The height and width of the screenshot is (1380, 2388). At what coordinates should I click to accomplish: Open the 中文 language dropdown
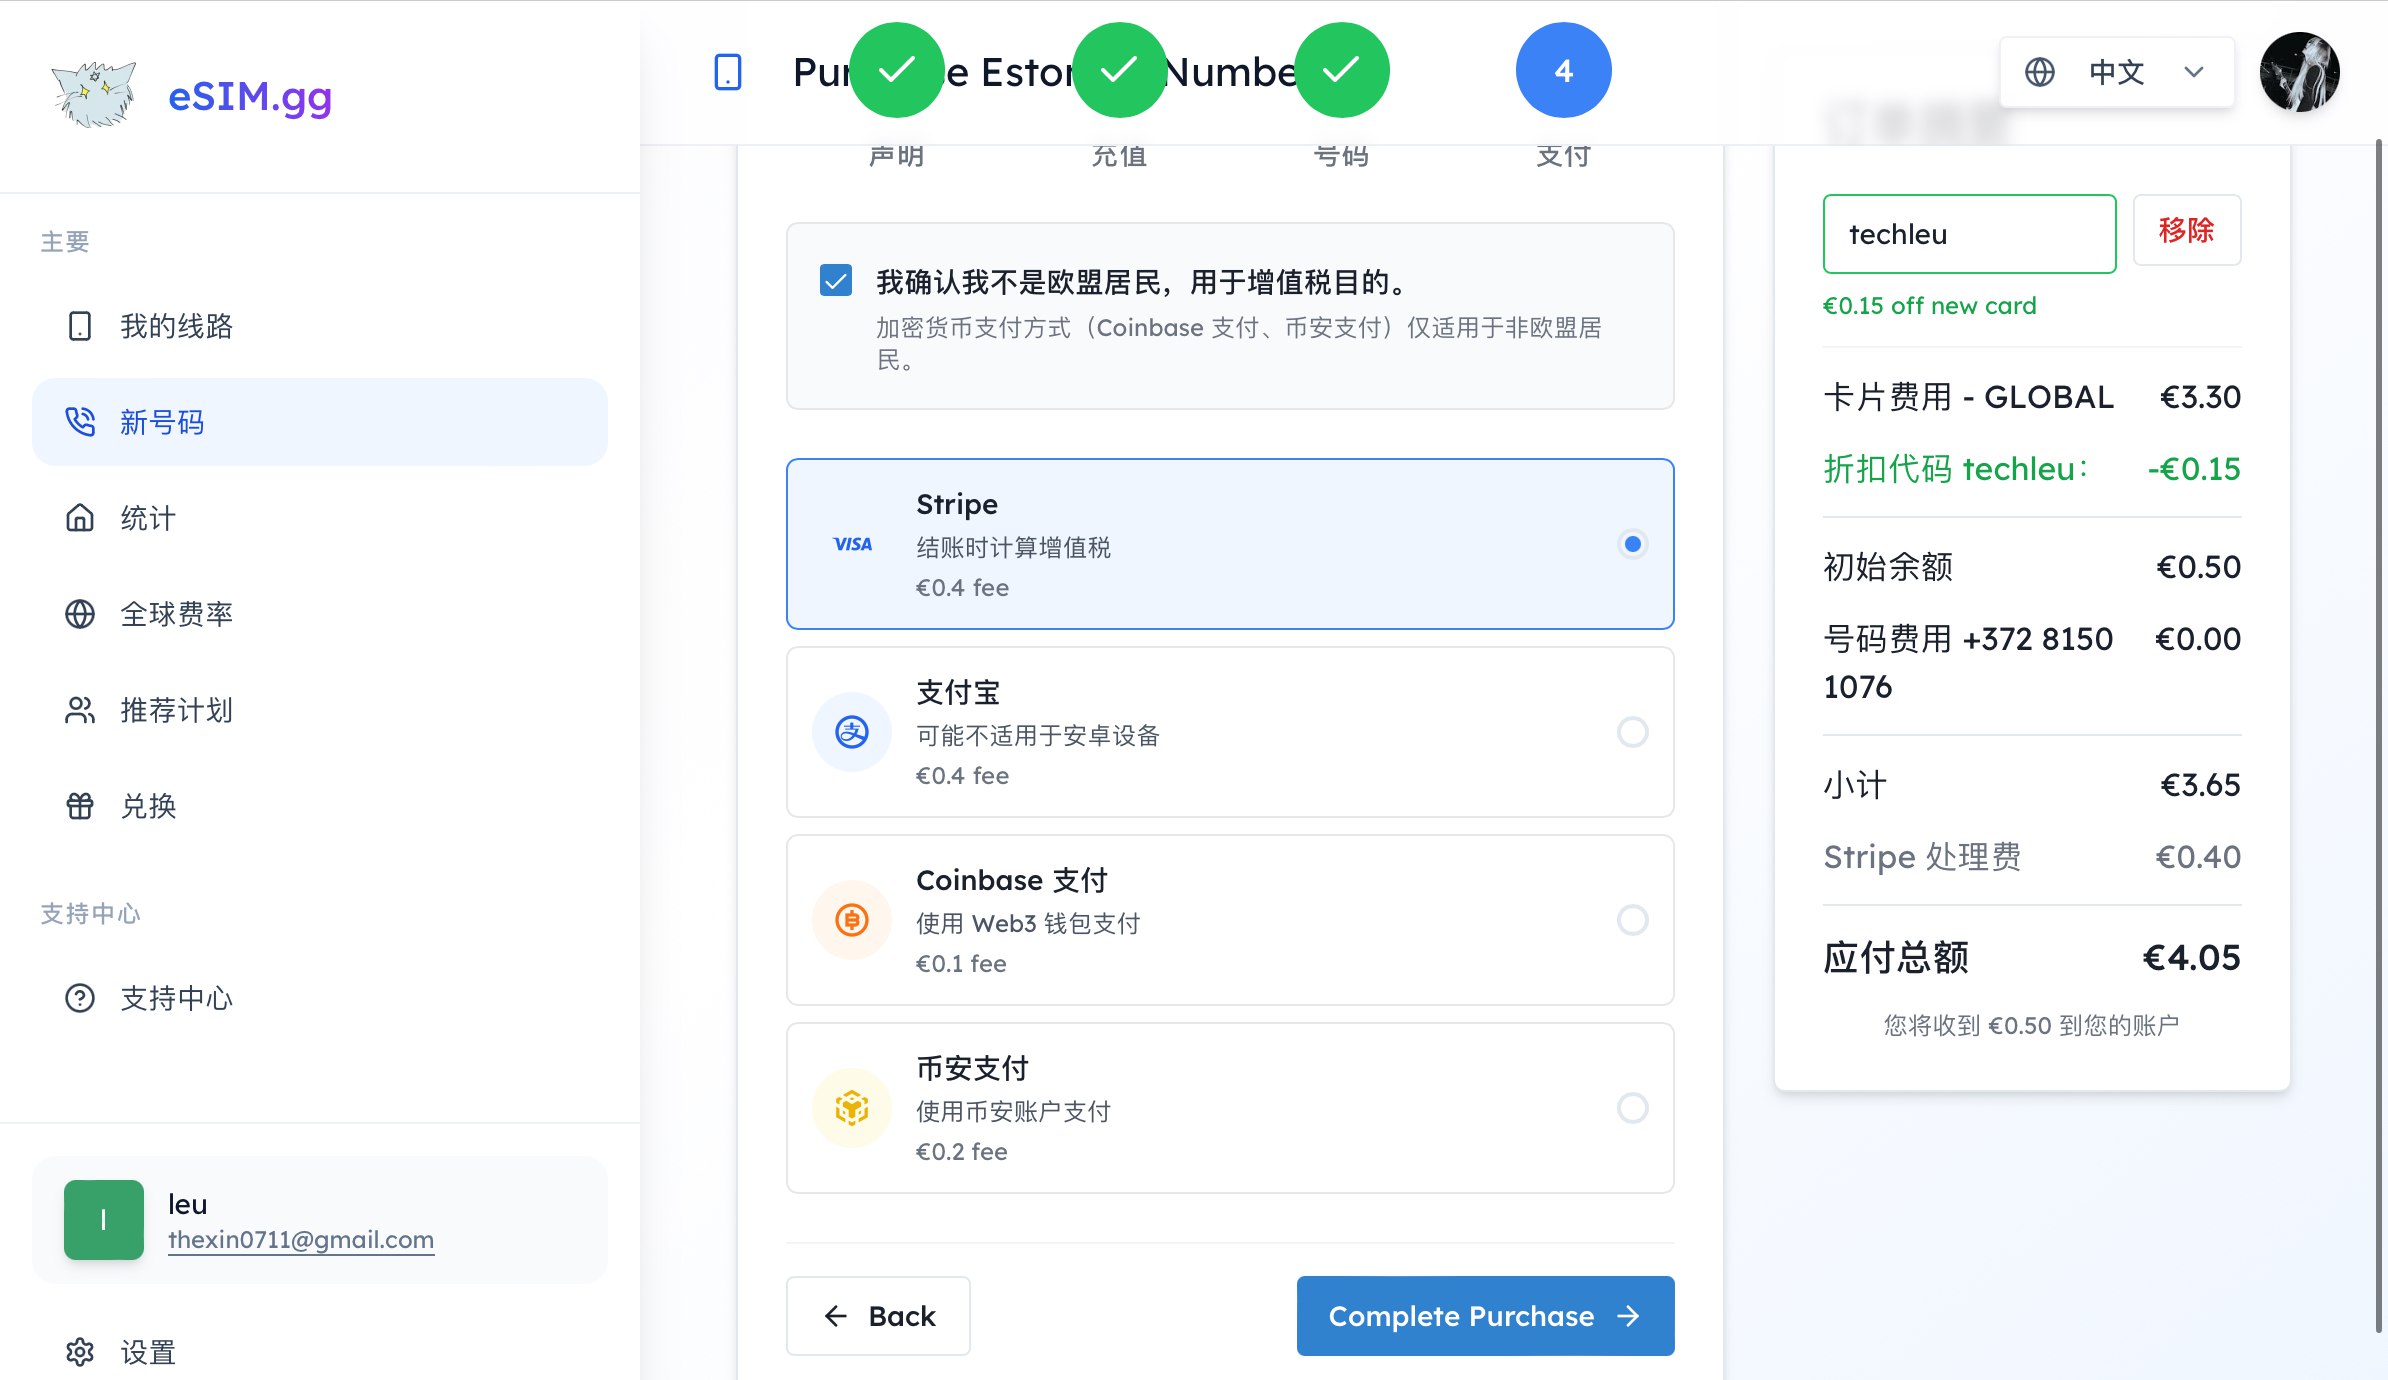click(2117, 72)
